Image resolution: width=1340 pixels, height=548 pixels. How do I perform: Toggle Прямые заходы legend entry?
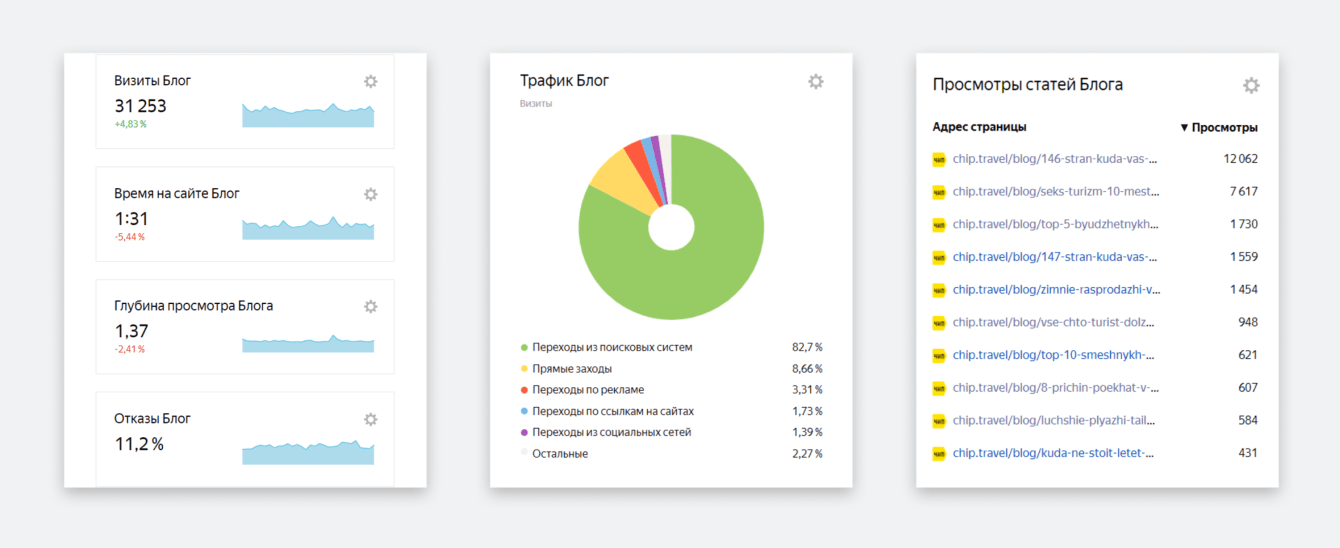click(572, 369)
